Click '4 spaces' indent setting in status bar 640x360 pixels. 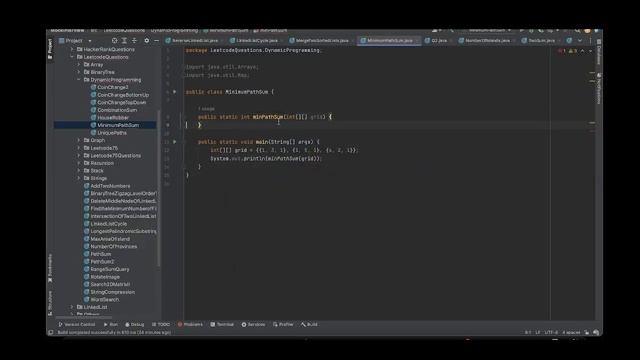(x=571, y=333)
